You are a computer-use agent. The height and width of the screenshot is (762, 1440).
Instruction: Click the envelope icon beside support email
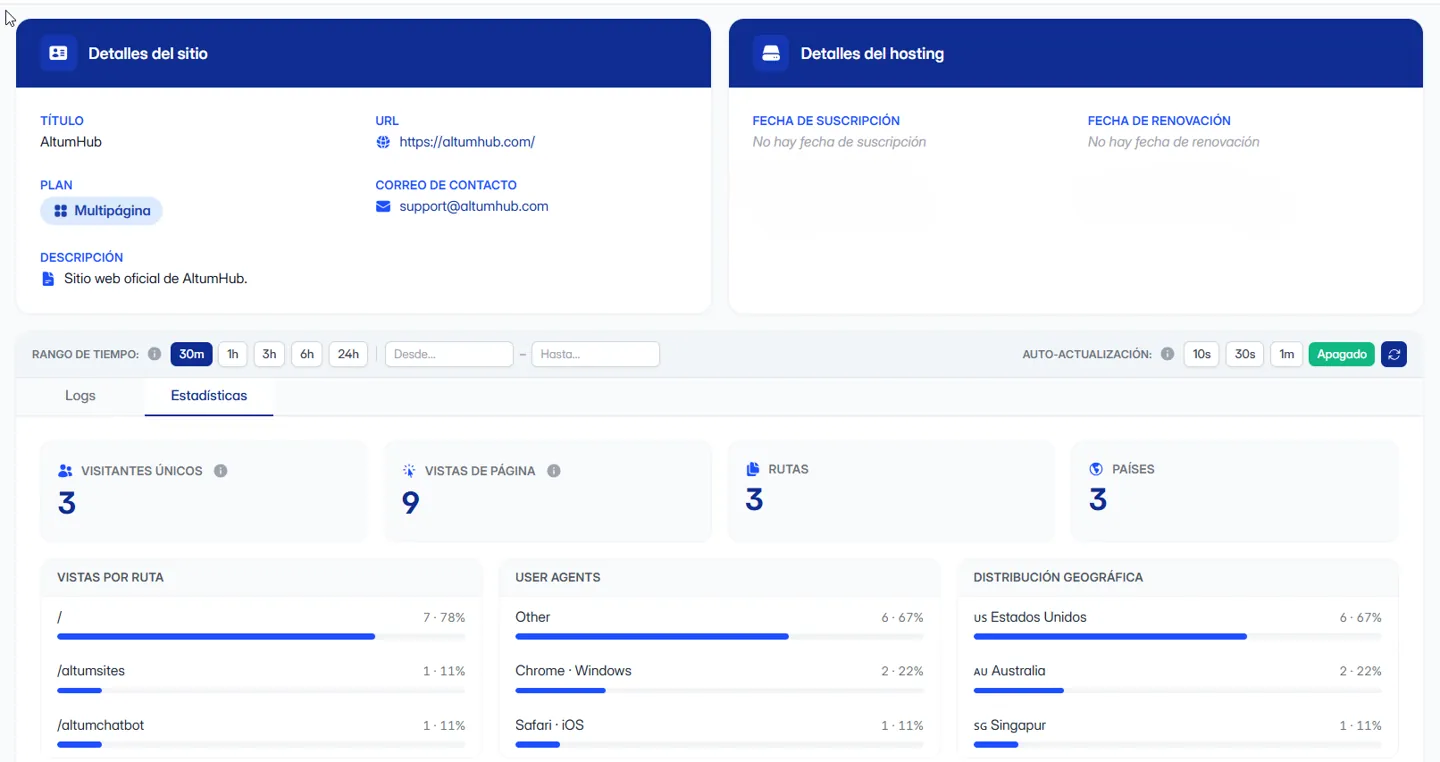click(383, 207)
